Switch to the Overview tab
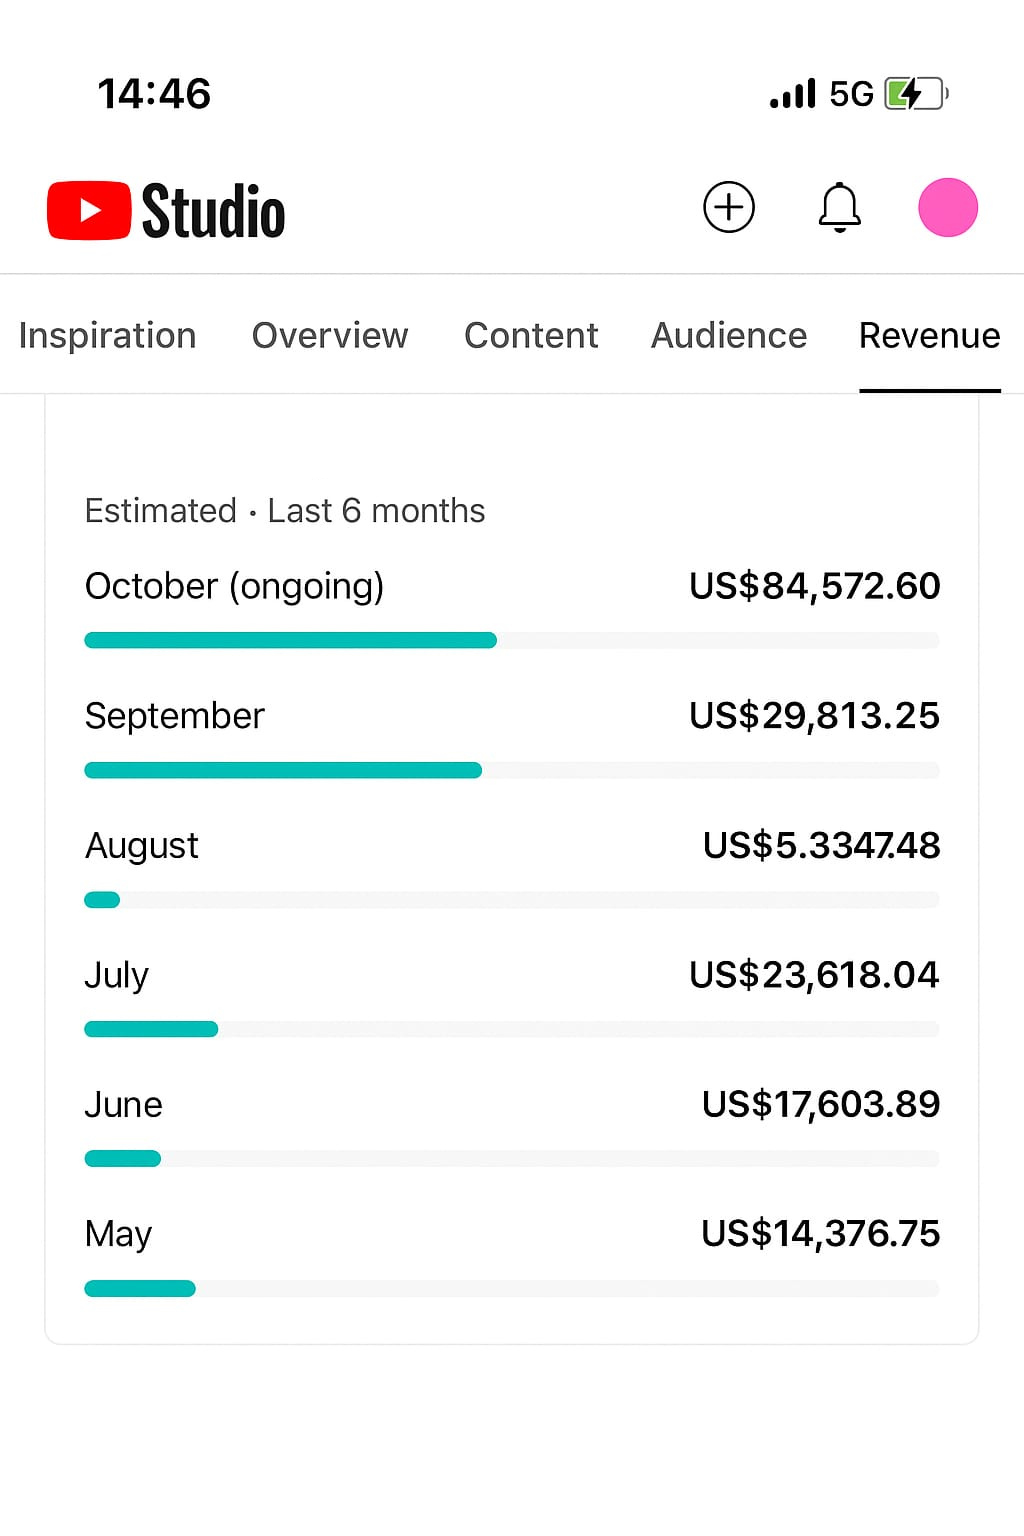 tap(330, 336)
